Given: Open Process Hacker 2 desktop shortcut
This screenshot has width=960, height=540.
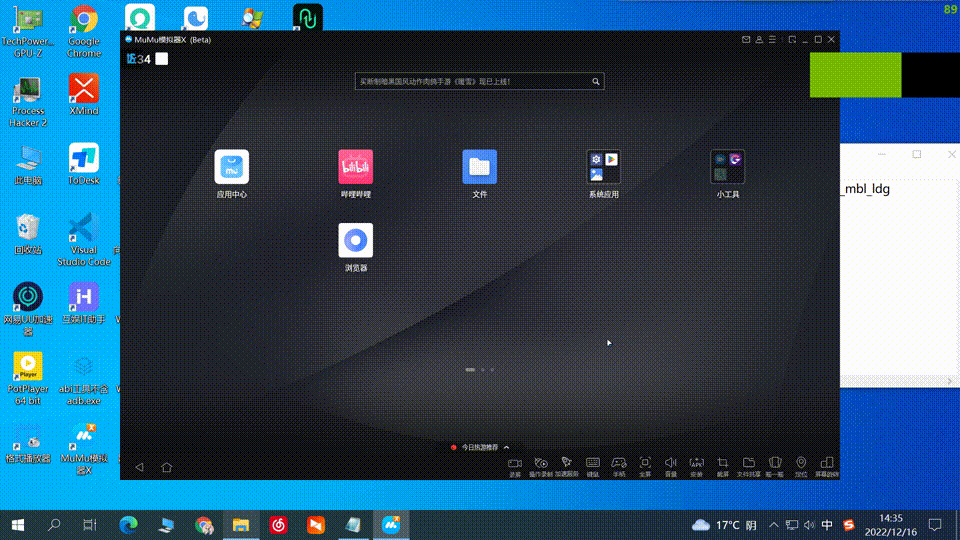Looking at the screenshot, I should (28, 101).
